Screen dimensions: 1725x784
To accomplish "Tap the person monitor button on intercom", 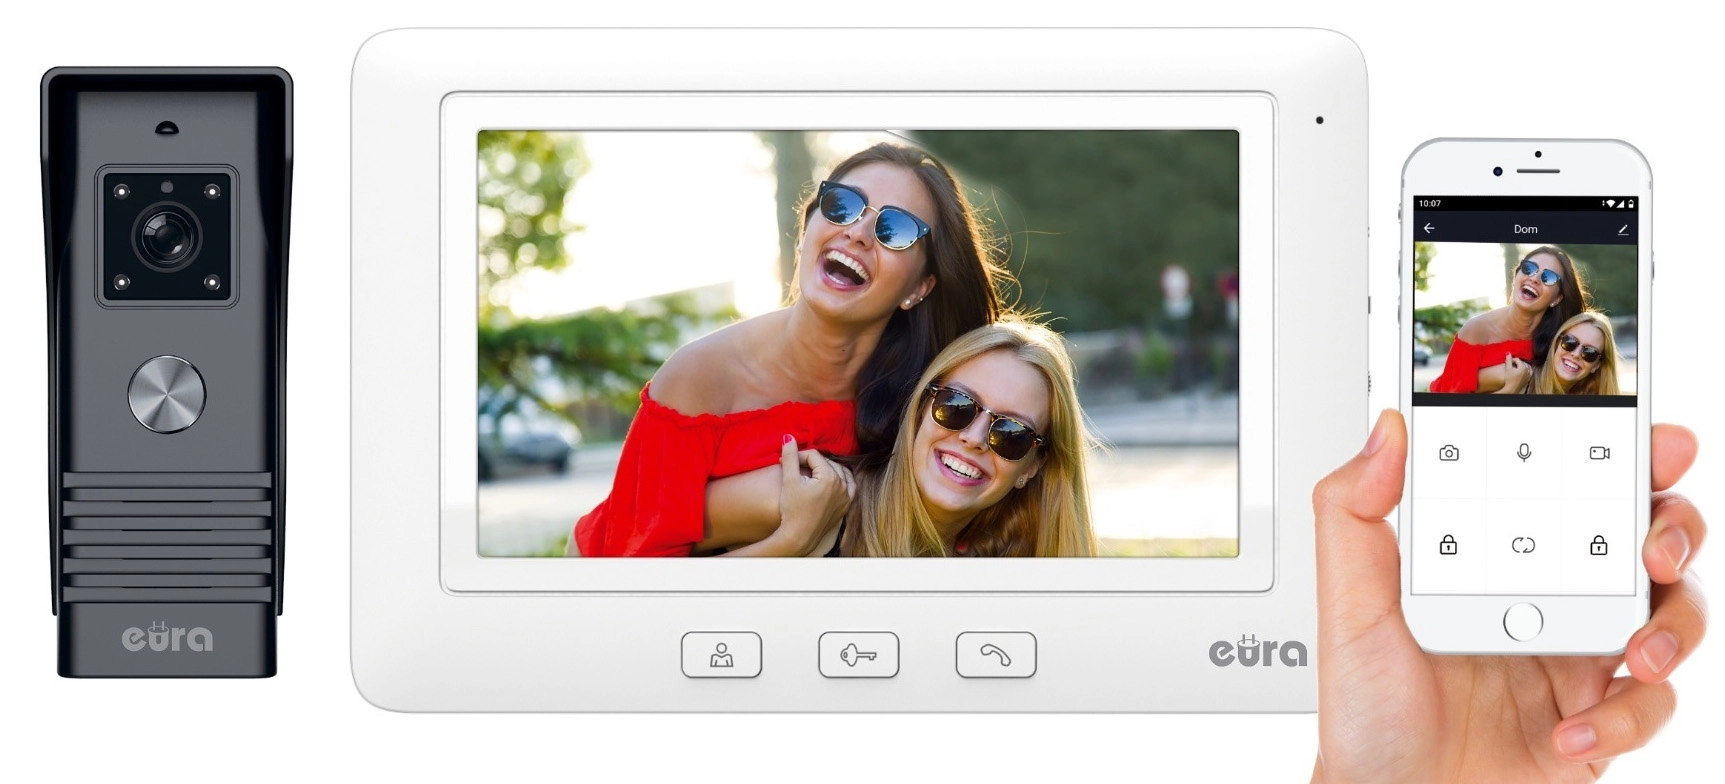I will click(721, 655).
